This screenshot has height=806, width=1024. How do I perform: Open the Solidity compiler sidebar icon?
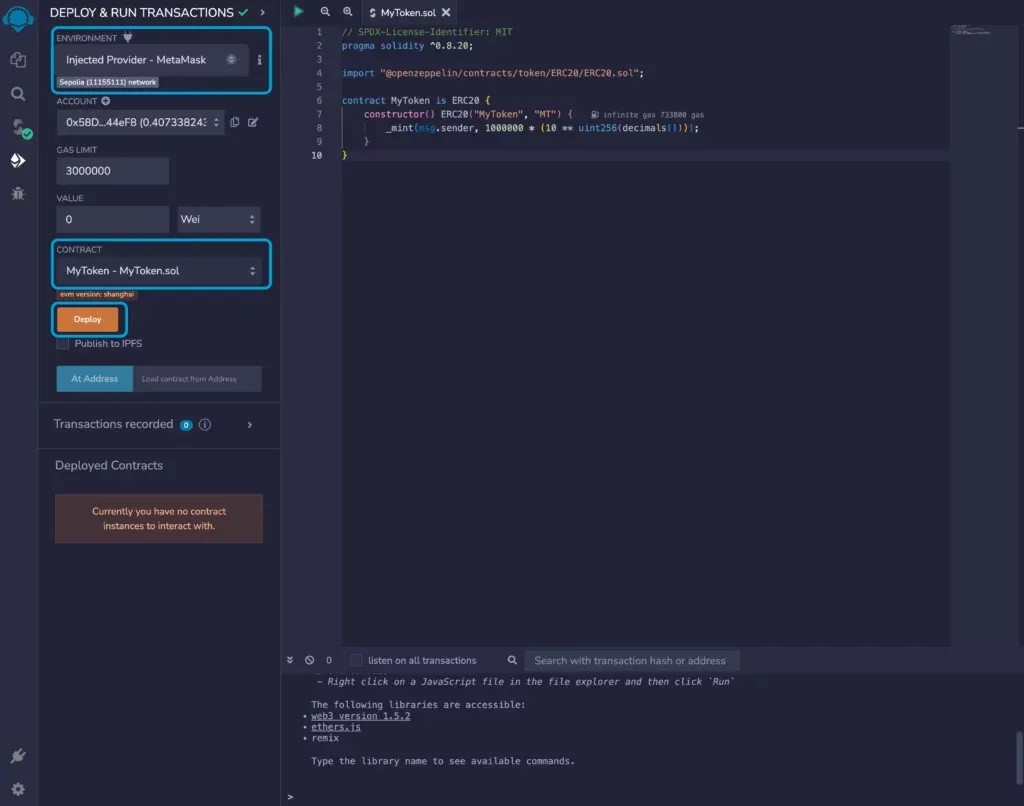point(20,127)
